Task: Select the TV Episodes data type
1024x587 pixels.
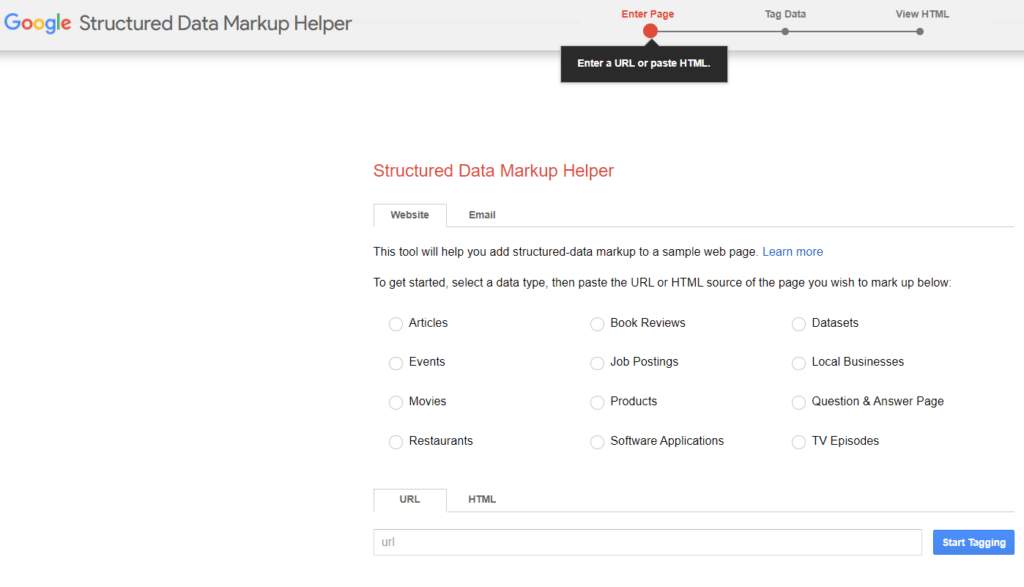Action: [x=799, y=441]
